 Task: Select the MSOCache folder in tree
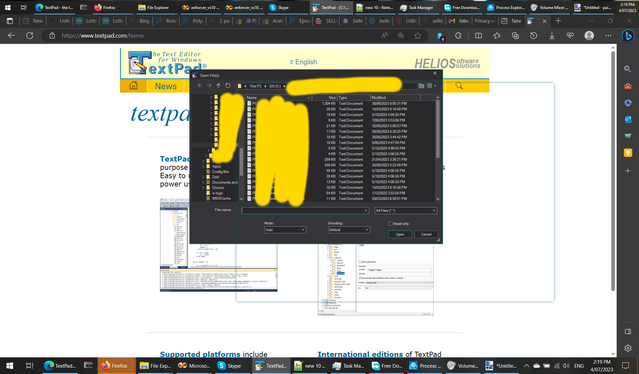[x=221, y=198]
